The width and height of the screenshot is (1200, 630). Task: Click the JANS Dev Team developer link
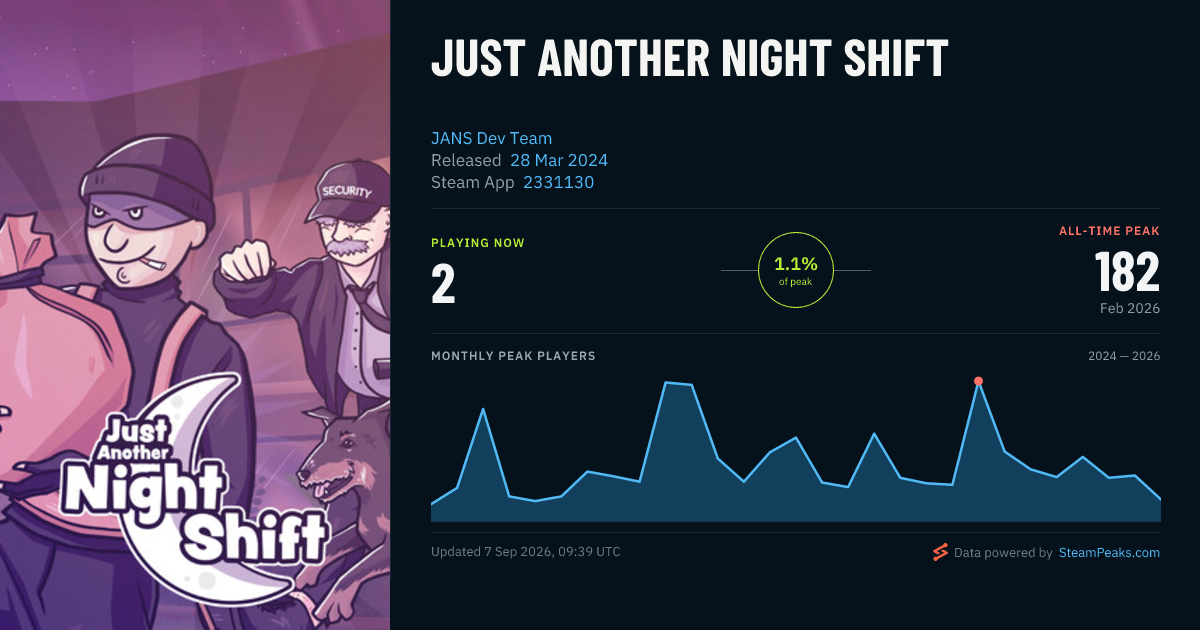pyautogui.click(x=491, y=138)
